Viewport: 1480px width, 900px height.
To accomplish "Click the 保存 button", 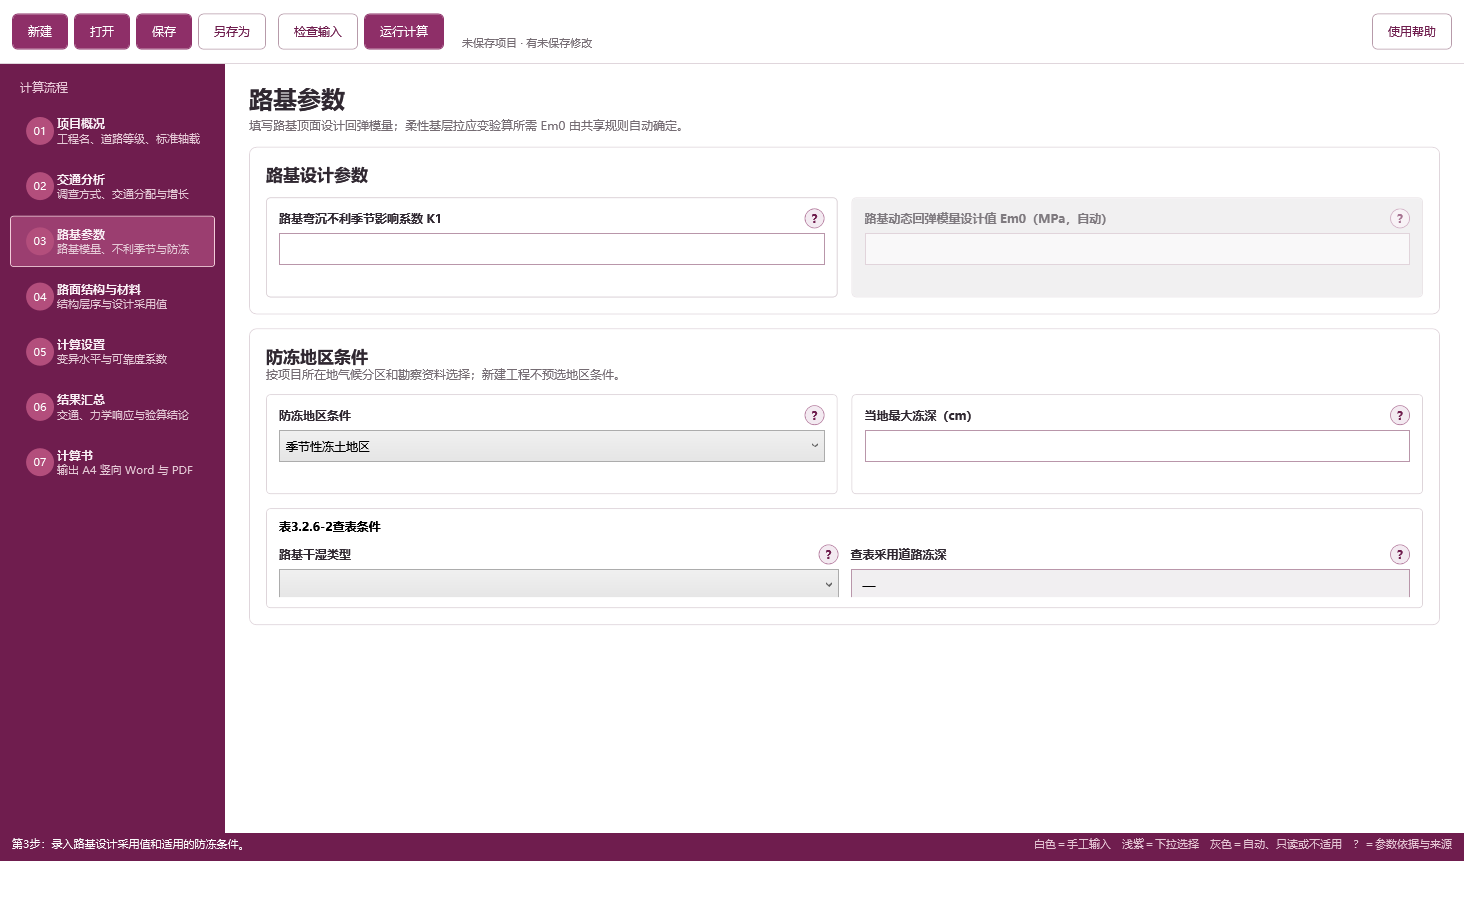I will [x=164, y=31].
